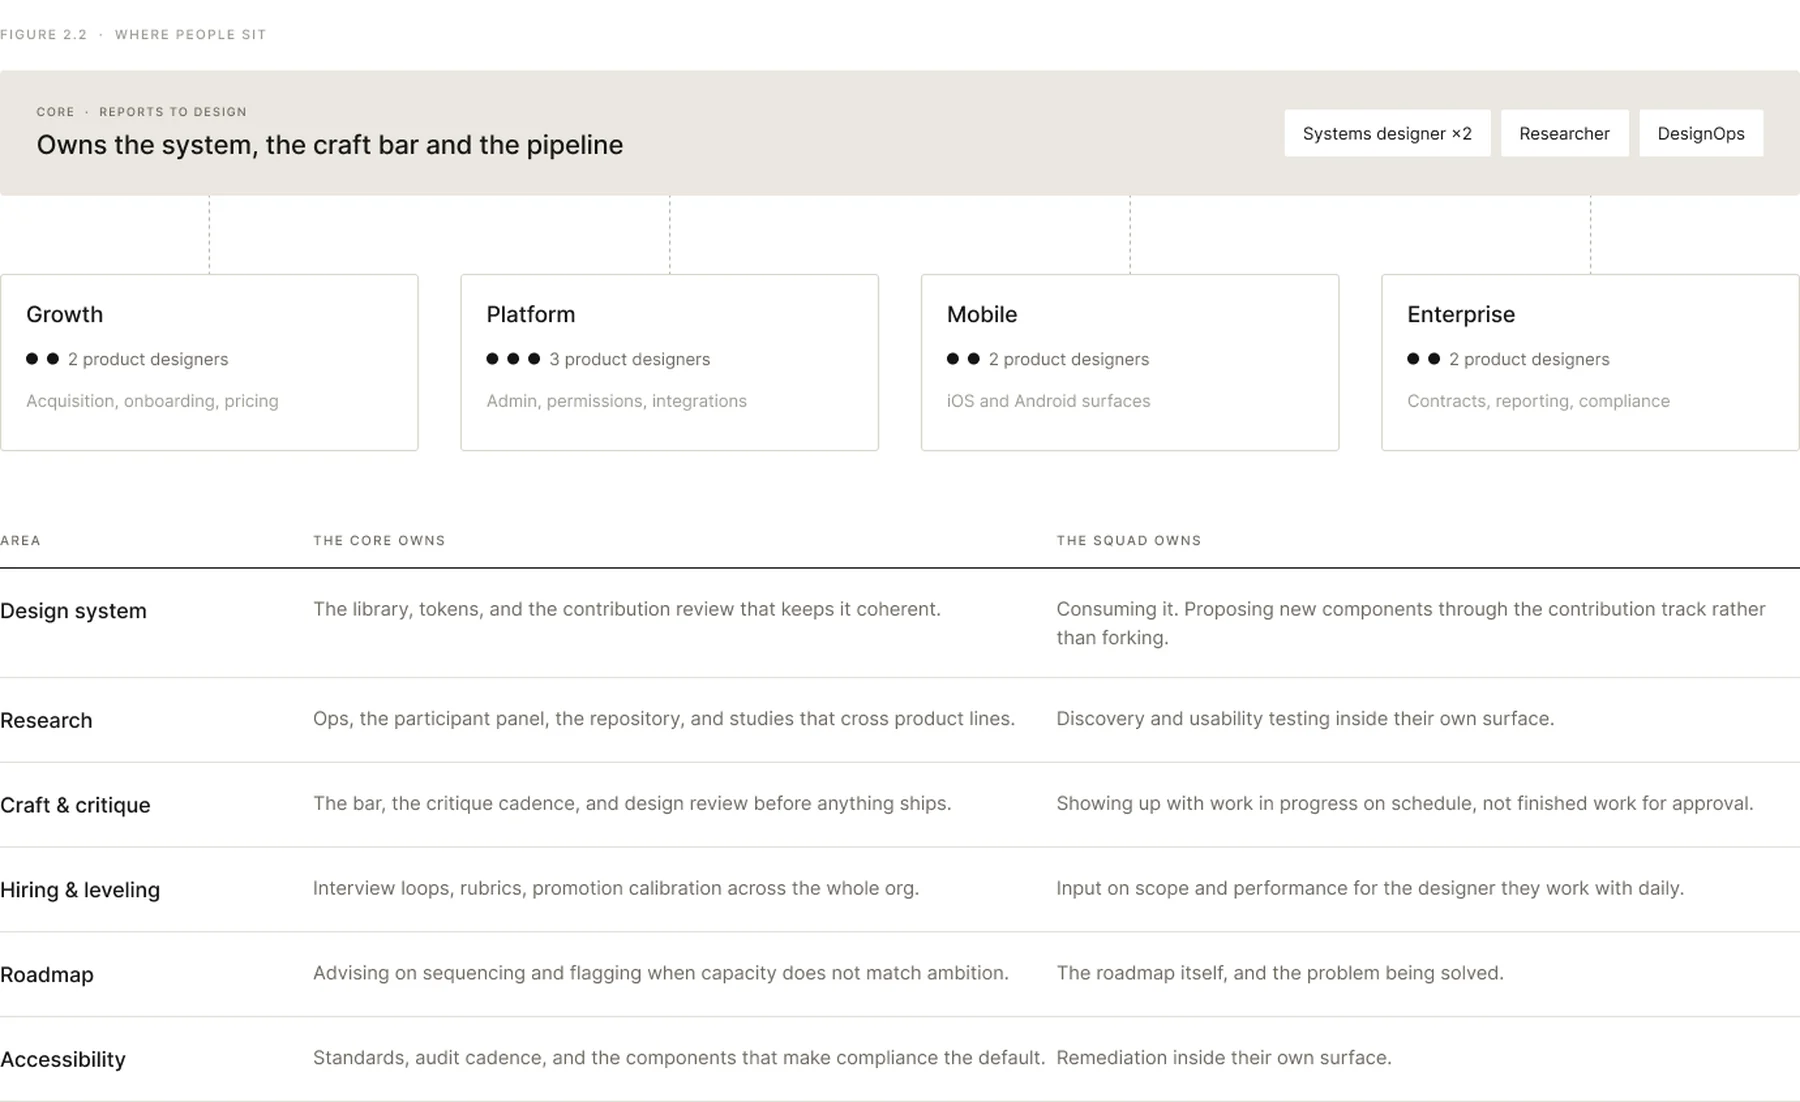
Task: Click the AREA column header
Action: [x=20, y=540]
